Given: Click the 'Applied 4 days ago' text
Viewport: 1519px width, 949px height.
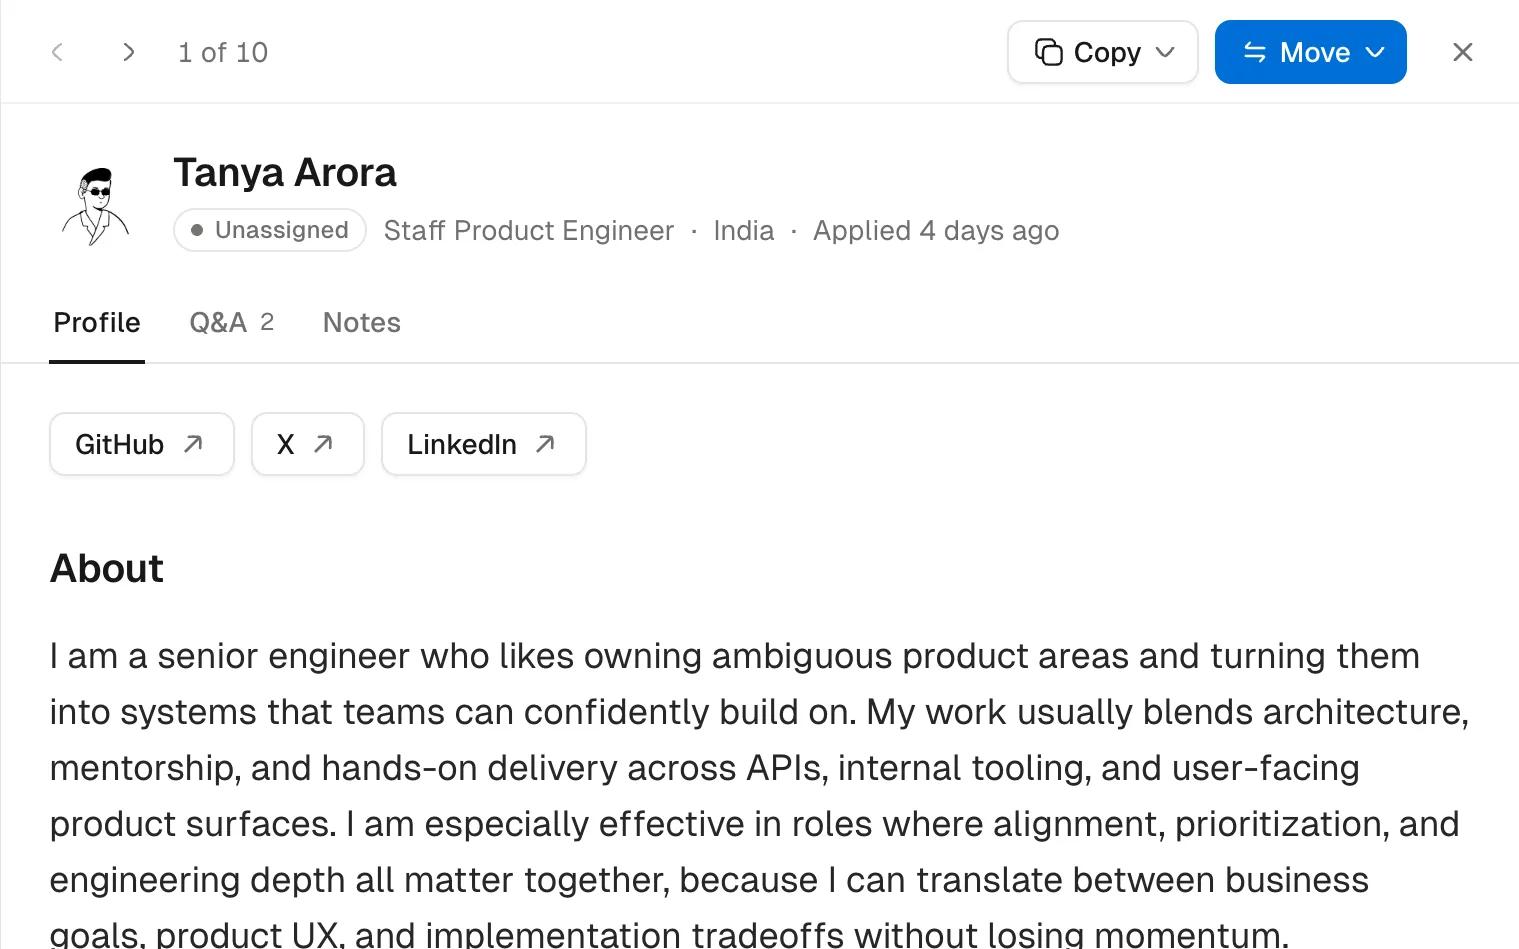Looking at the screenshot, I should click(x=936, y=231).
